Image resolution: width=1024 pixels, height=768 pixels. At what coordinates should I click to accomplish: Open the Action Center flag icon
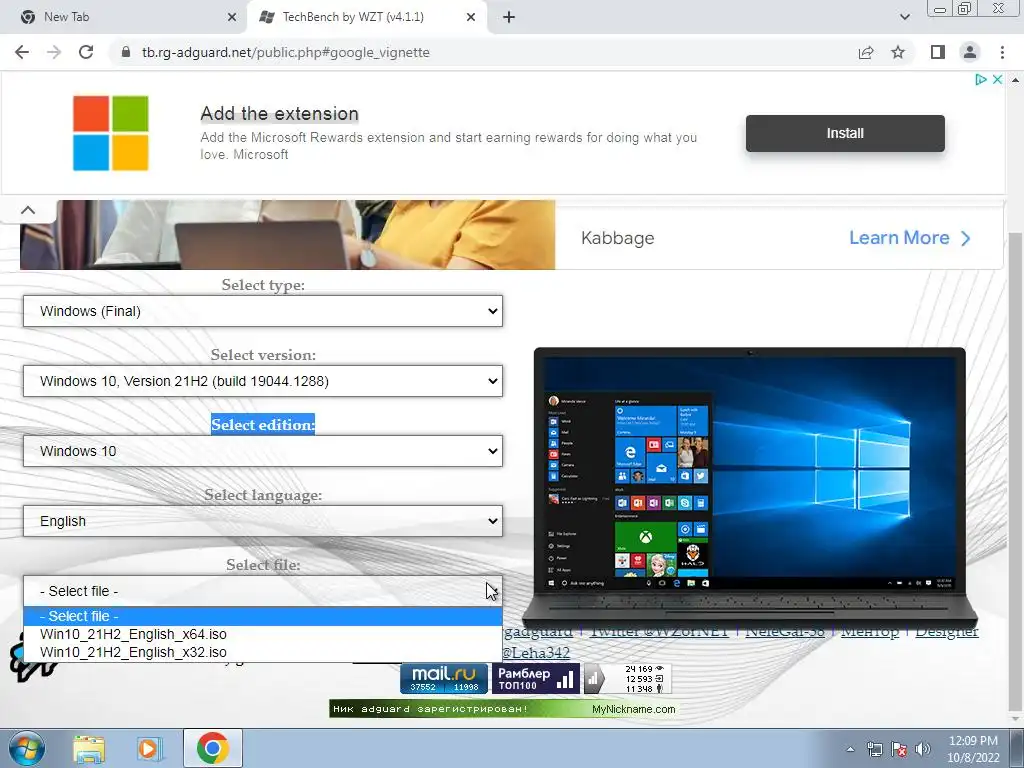[899, 749]
